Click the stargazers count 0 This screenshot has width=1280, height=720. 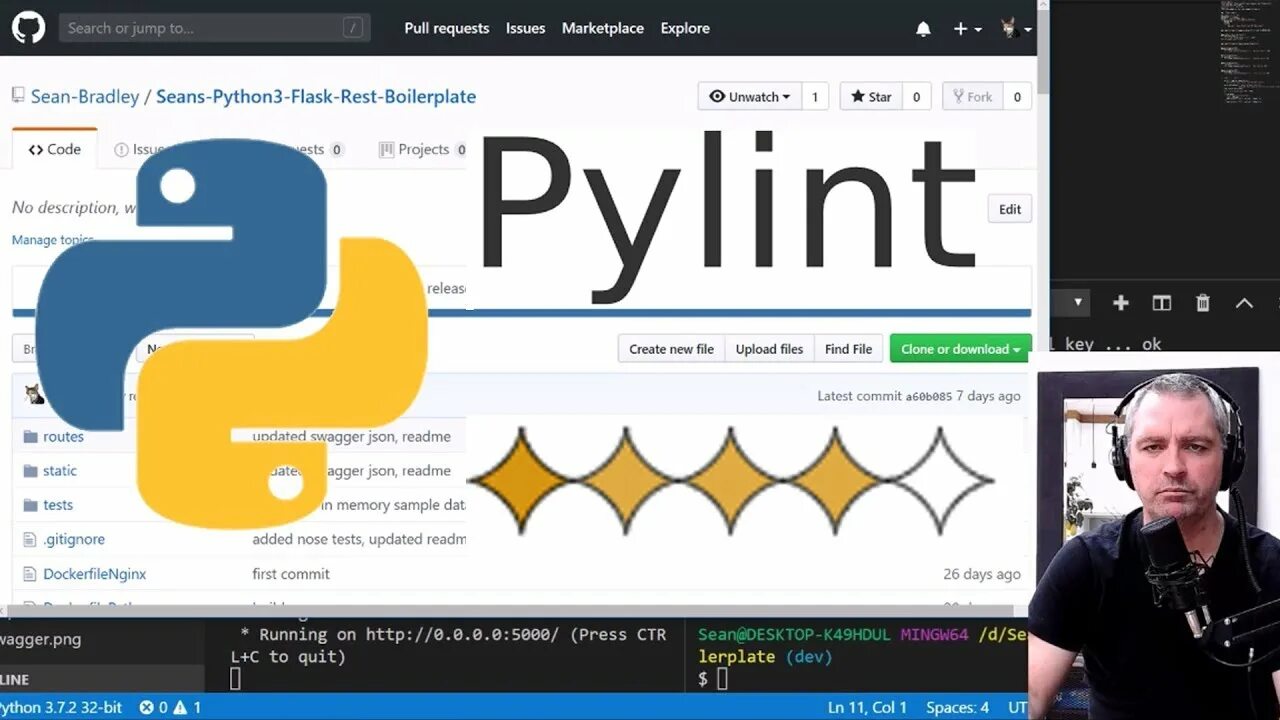916,97
